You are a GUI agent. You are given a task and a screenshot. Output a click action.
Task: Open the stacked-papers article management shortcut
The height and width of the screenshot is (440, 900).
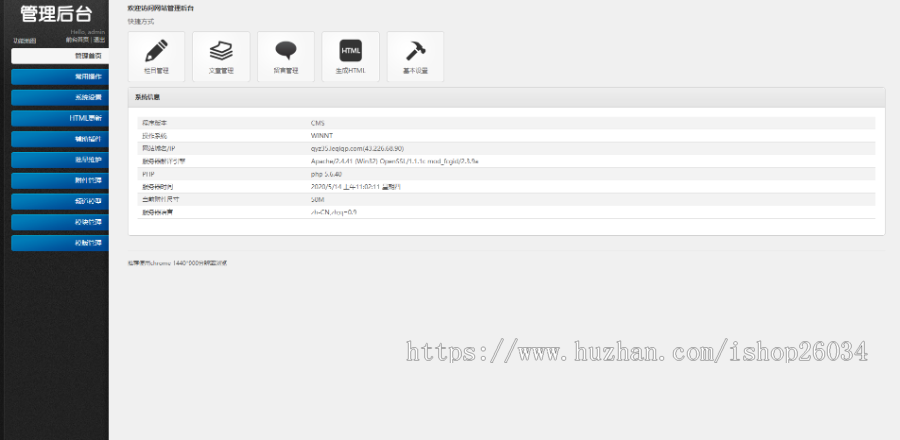click(221, 56)
